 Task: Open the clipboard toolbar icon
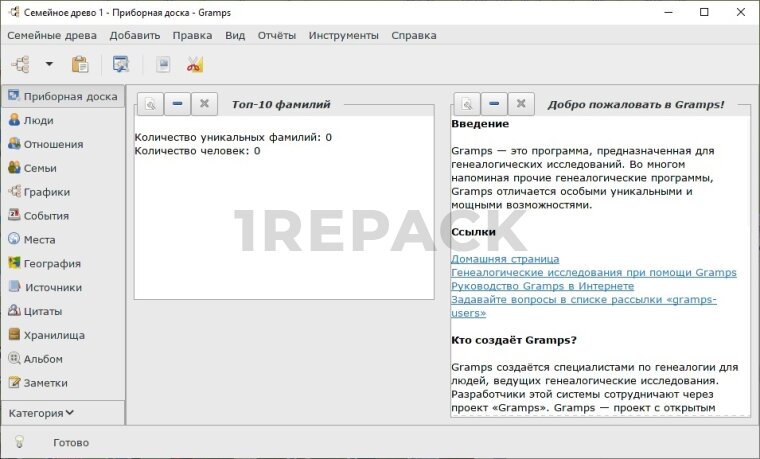(80, 64)
